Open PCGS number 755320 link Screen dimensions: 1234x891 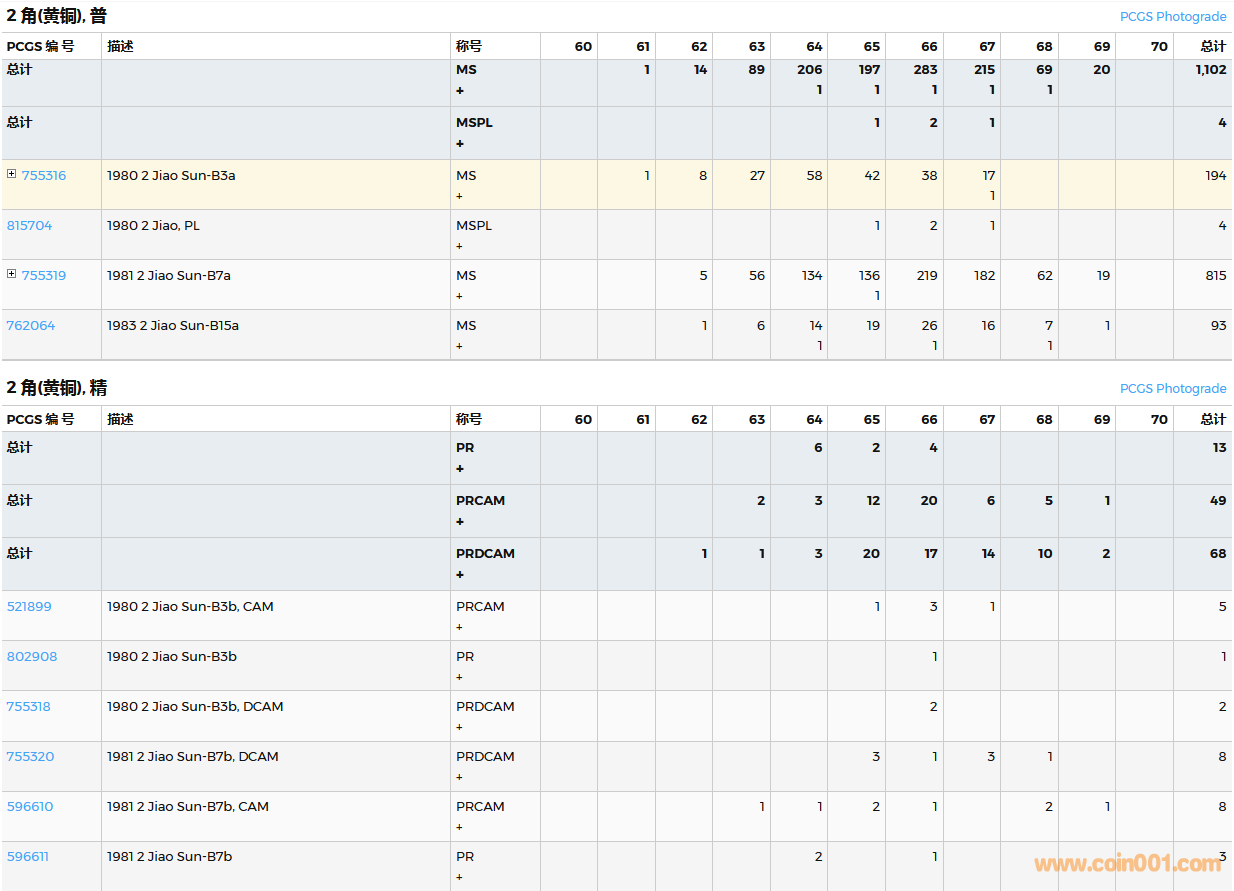[30, 757]
